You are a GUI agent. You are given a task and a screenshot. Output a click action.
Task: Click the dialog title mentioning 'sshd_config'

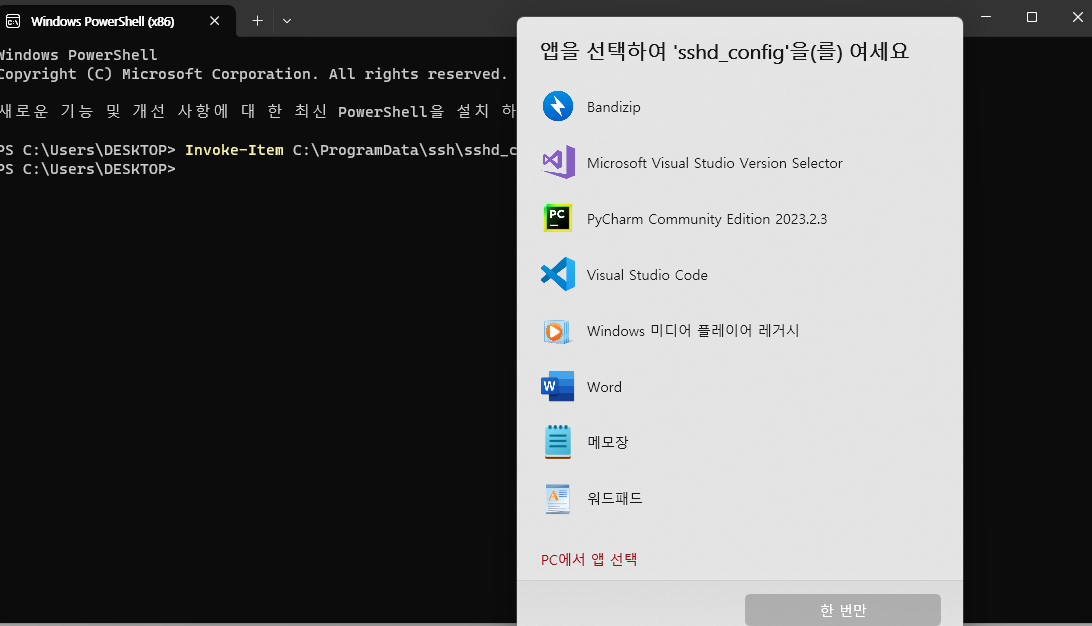coord(724,52)
